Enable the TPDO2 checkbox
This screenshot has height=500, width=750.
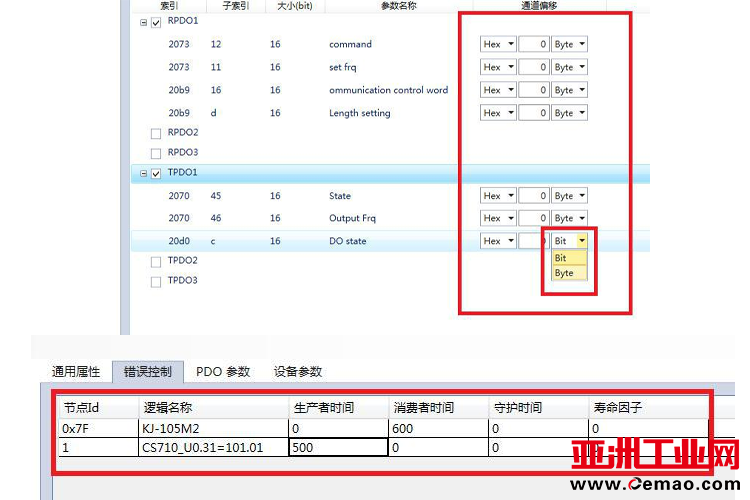156,262
